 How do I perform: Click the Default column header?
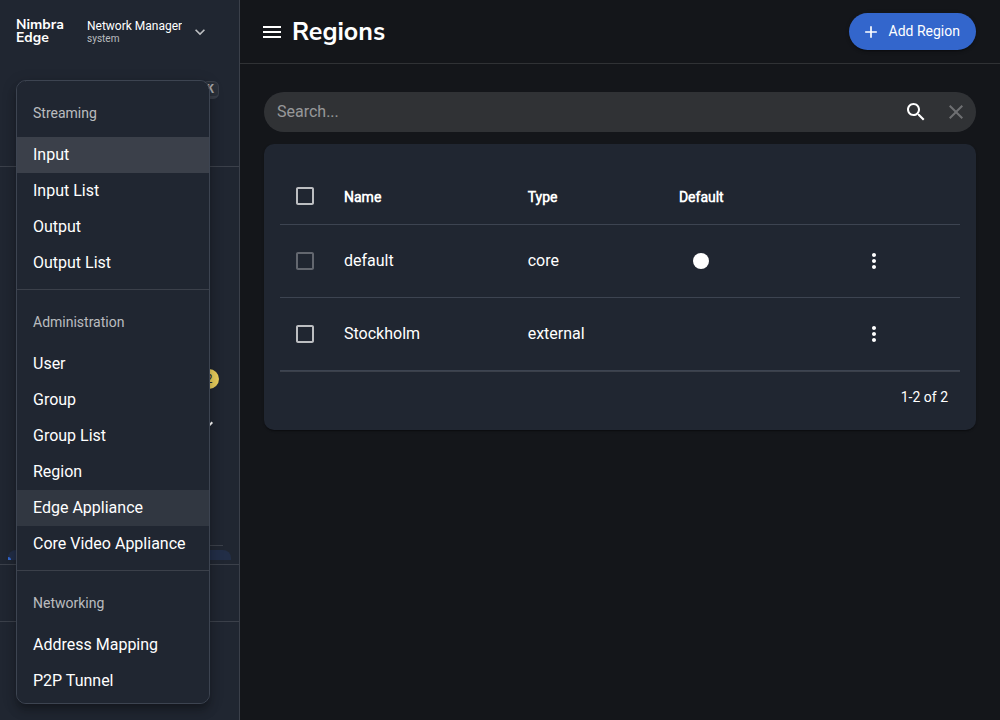coord(701,197)
